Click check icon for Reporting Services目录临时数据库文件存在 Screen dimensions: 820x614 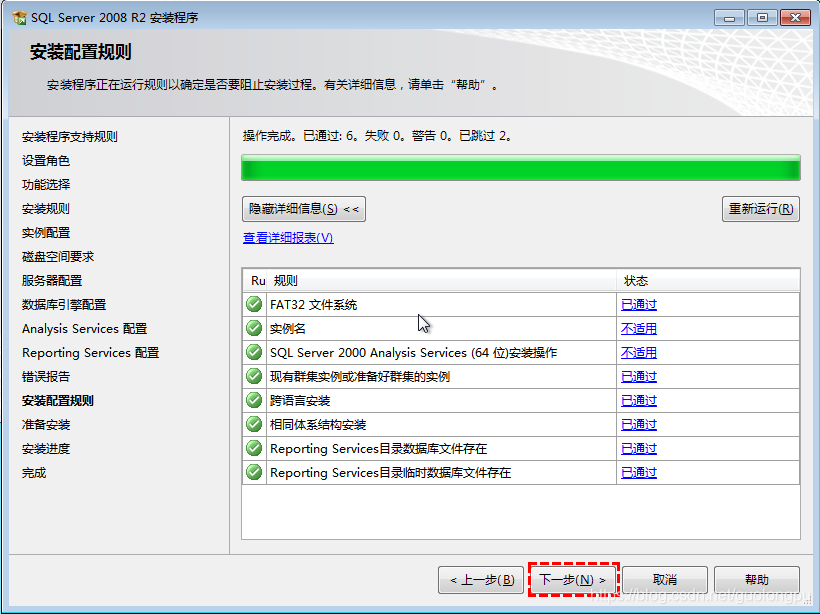(254, 472)
